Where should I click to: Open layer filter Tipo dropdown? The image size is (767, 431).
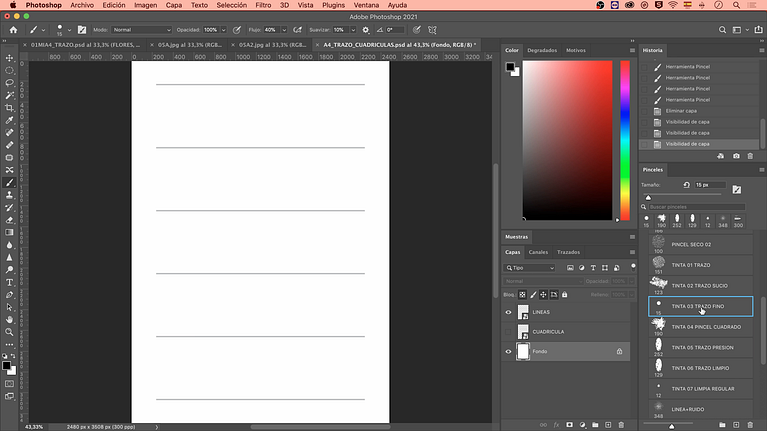[x=530, y=268]
